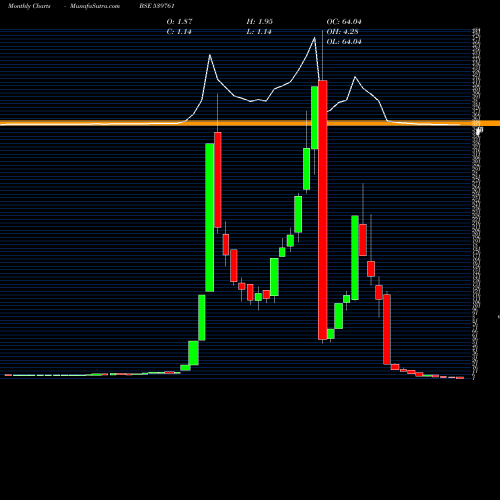Click the 'L: 1.14' low value
The image size is (500, 500).
click(259, 32)
